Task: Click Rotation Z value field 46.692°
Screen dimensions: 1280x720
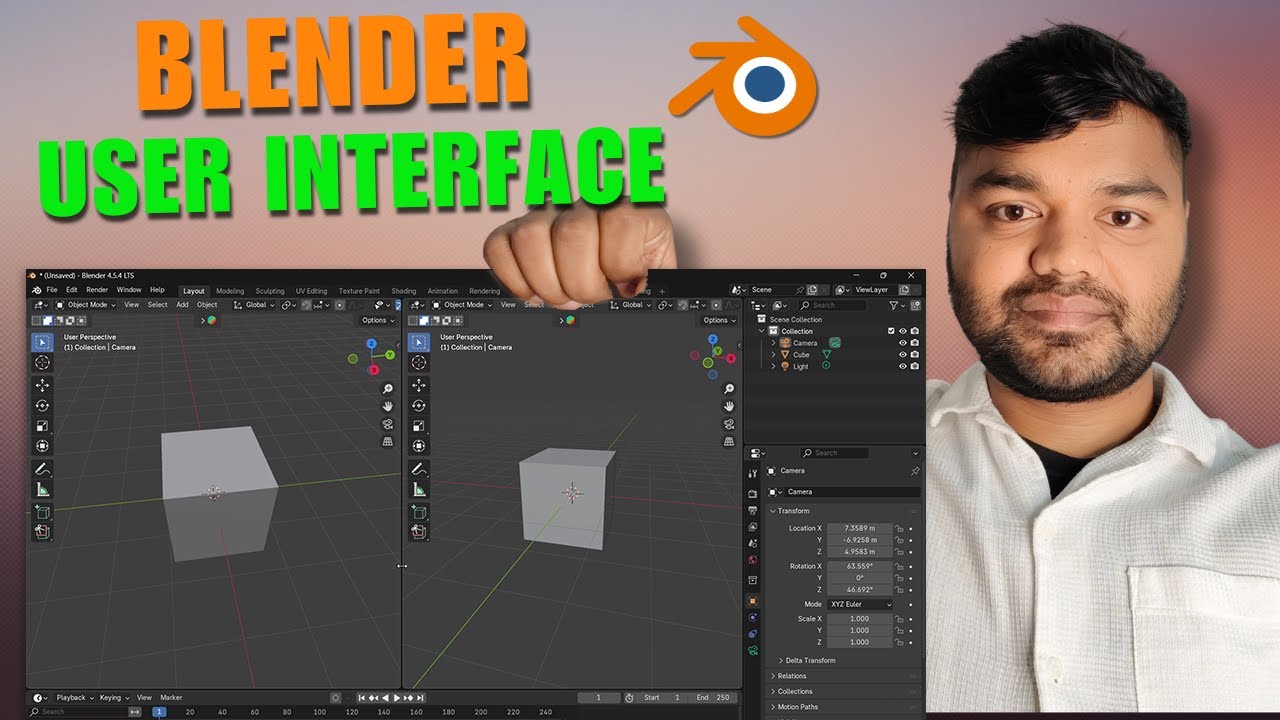Action: pos(859,590)
